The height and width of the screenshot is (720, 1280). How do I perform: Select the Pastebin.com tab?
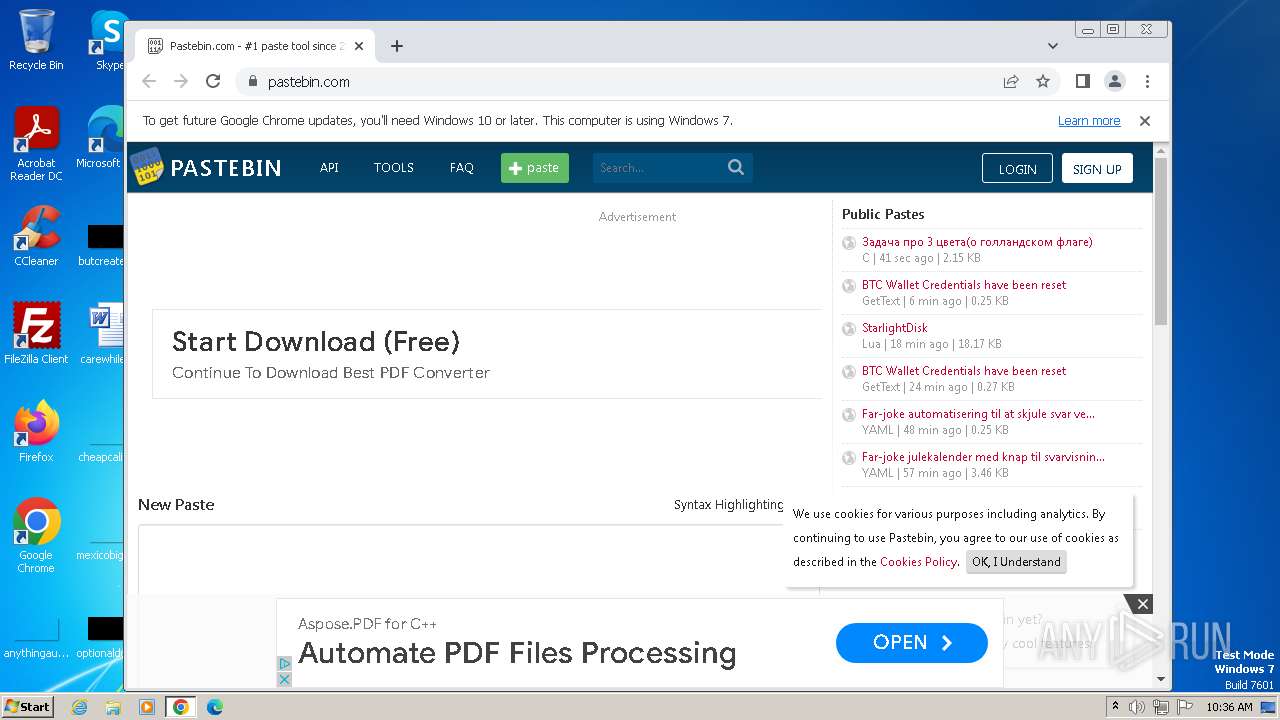[256, 46]
